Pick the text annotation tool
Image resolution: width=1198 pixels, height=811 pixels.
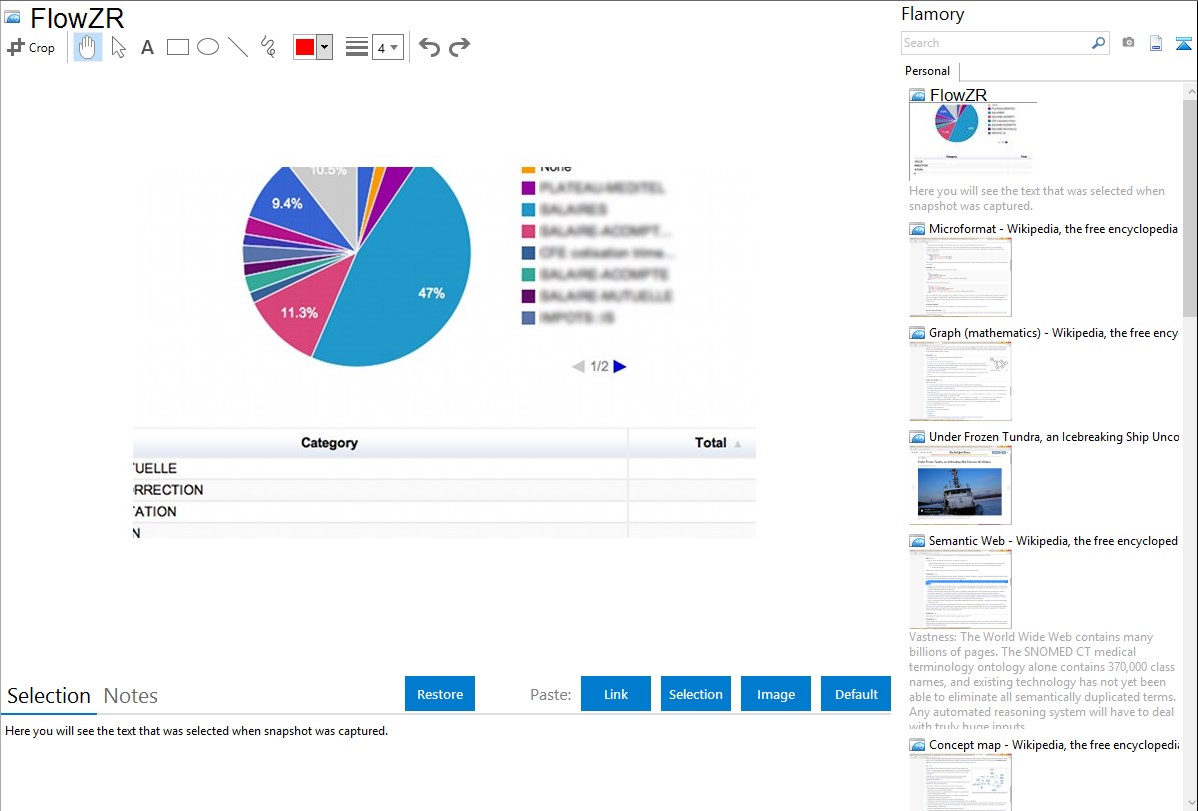click(x=147, y=47)
